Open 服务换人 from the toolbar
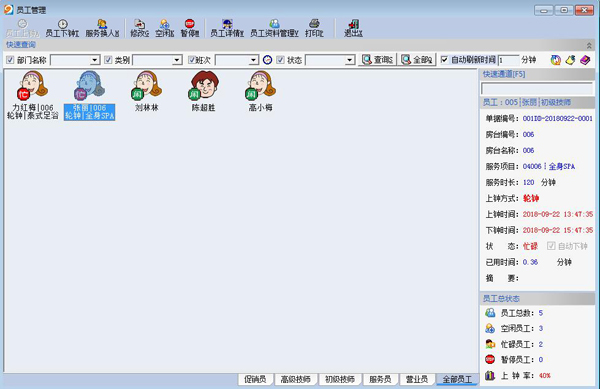The width and height of the screenshot is (600, 389). [102, 29]
